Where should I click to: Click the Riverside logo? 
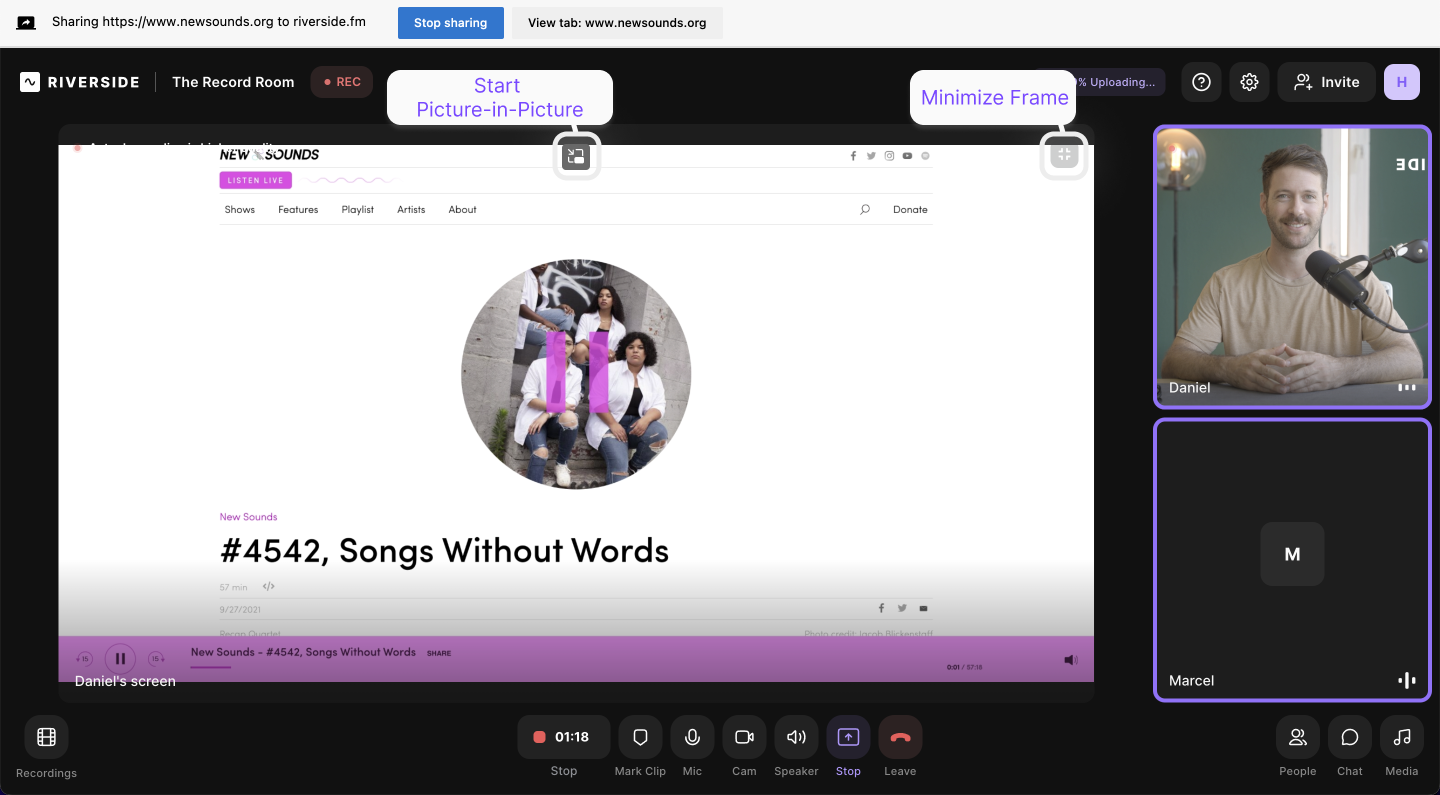(79, 82)
